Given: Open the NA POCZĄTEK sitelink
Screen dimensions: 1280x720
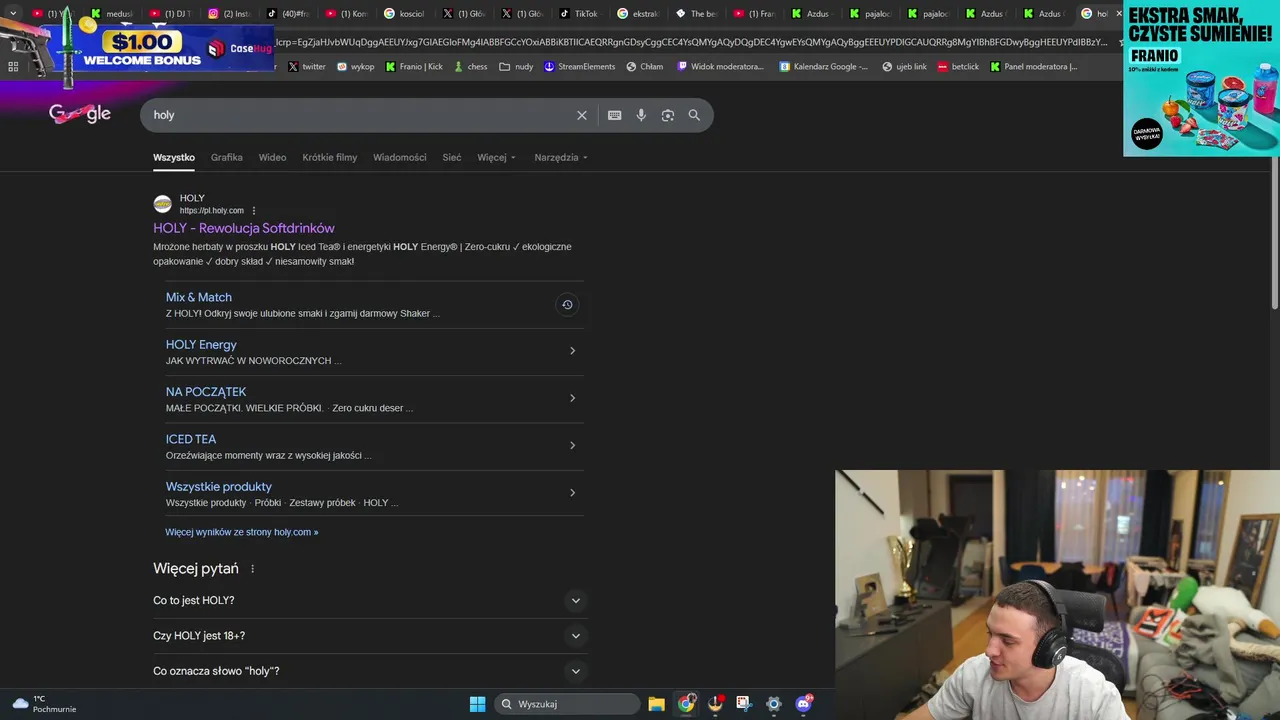Looking at the screenshot, I should [x=206, y=392].
